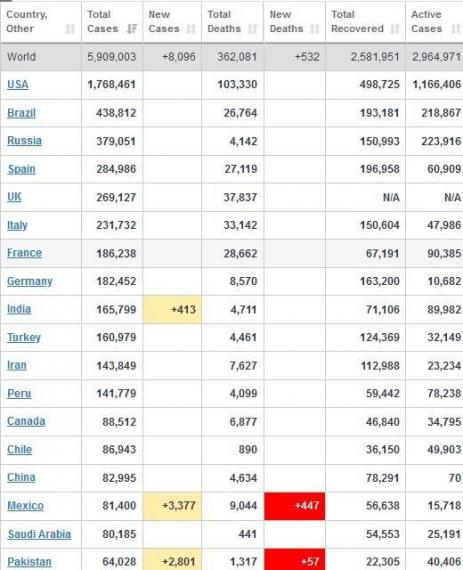Open the Russia country link

24,141
